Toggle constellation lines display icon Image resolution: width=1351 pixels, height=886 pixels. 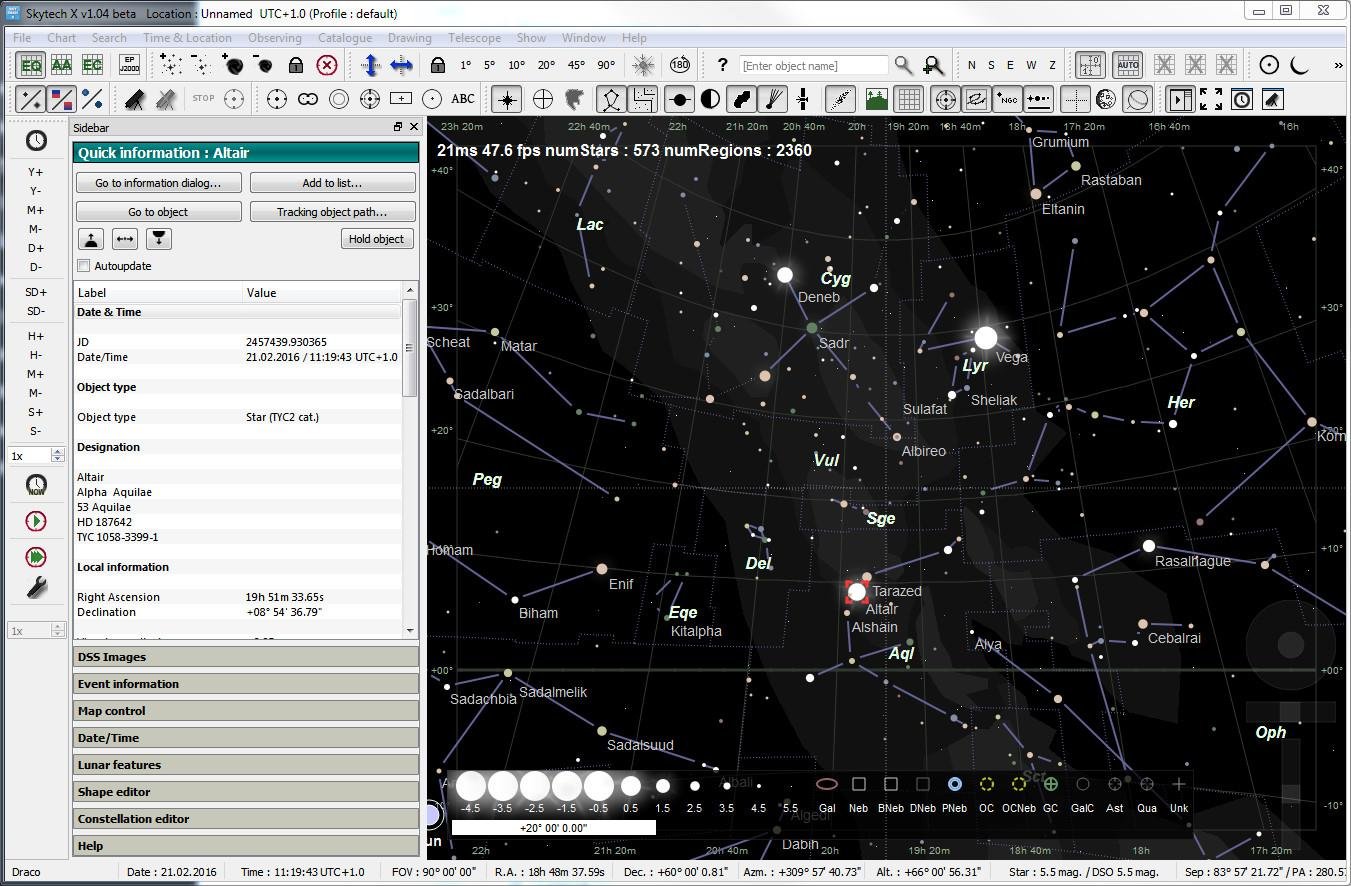click(611, 99)
